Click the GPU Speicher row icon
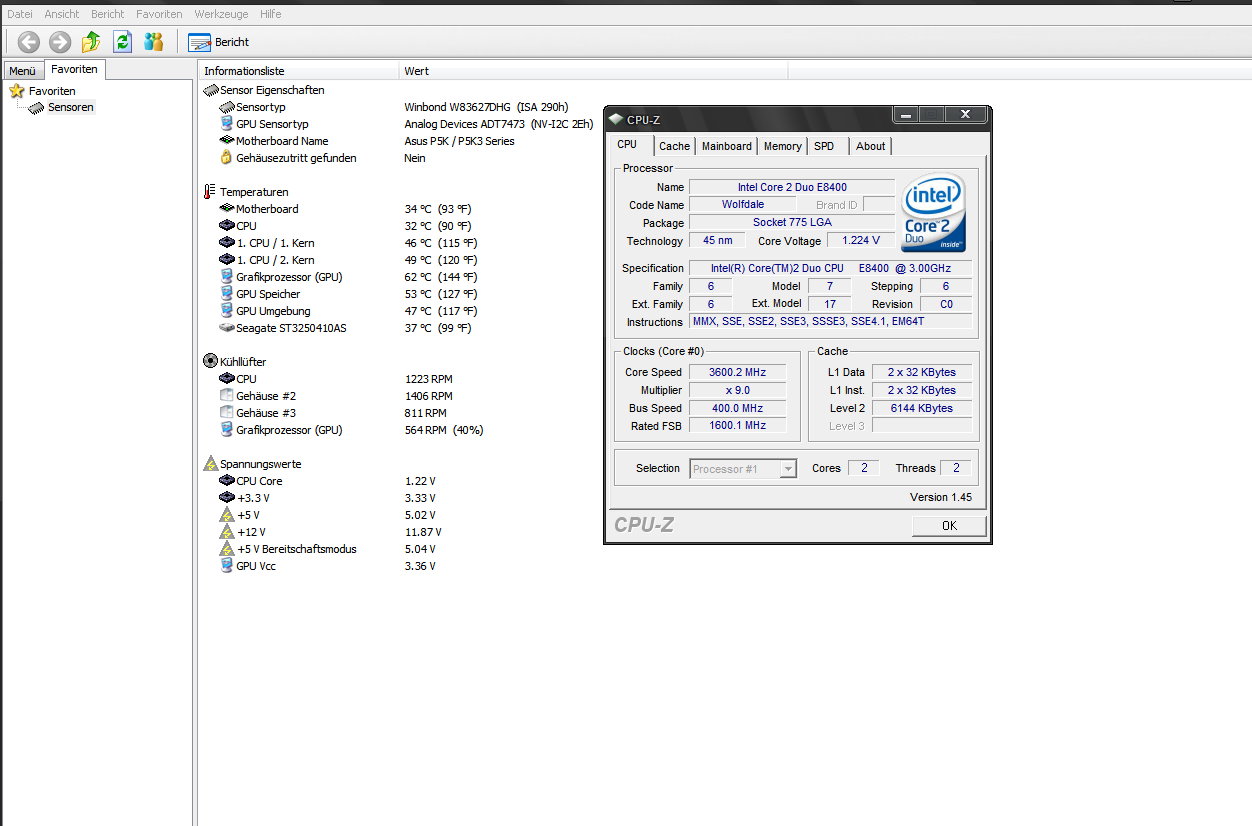The height and width of the screenshot is (826, 1252). [x=227, y=294]
